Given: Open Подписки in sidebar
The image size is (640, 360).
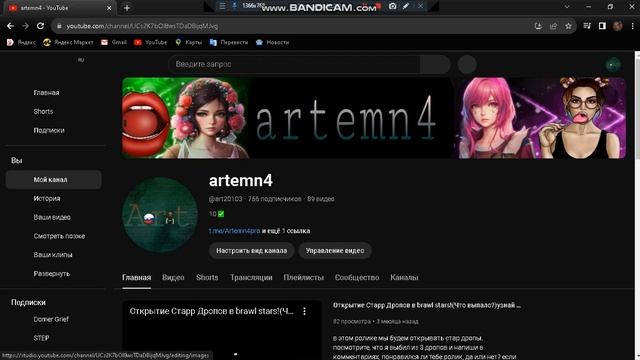Looking at the screenshot, I should click(x=49, y=130).
